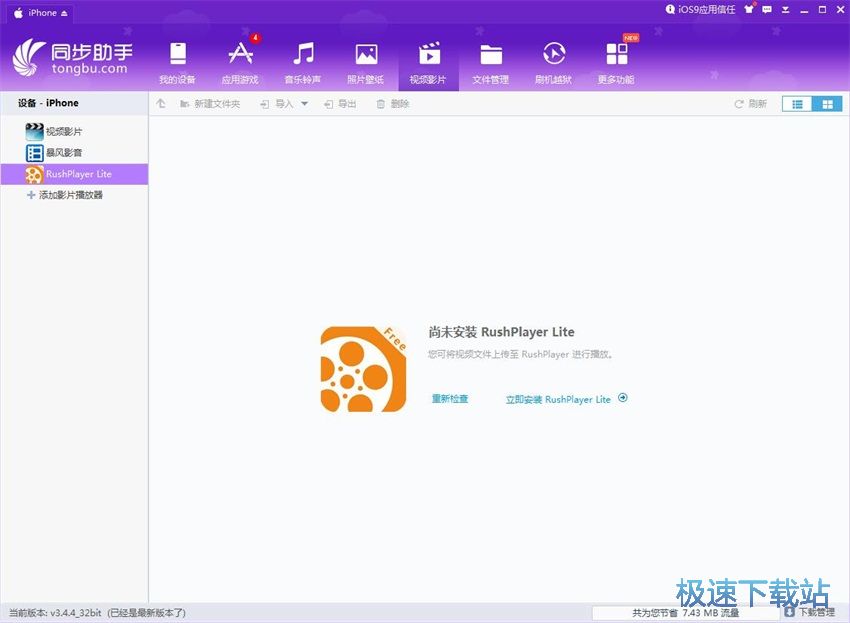Open 下载管理 download manager

click(809, 612)
